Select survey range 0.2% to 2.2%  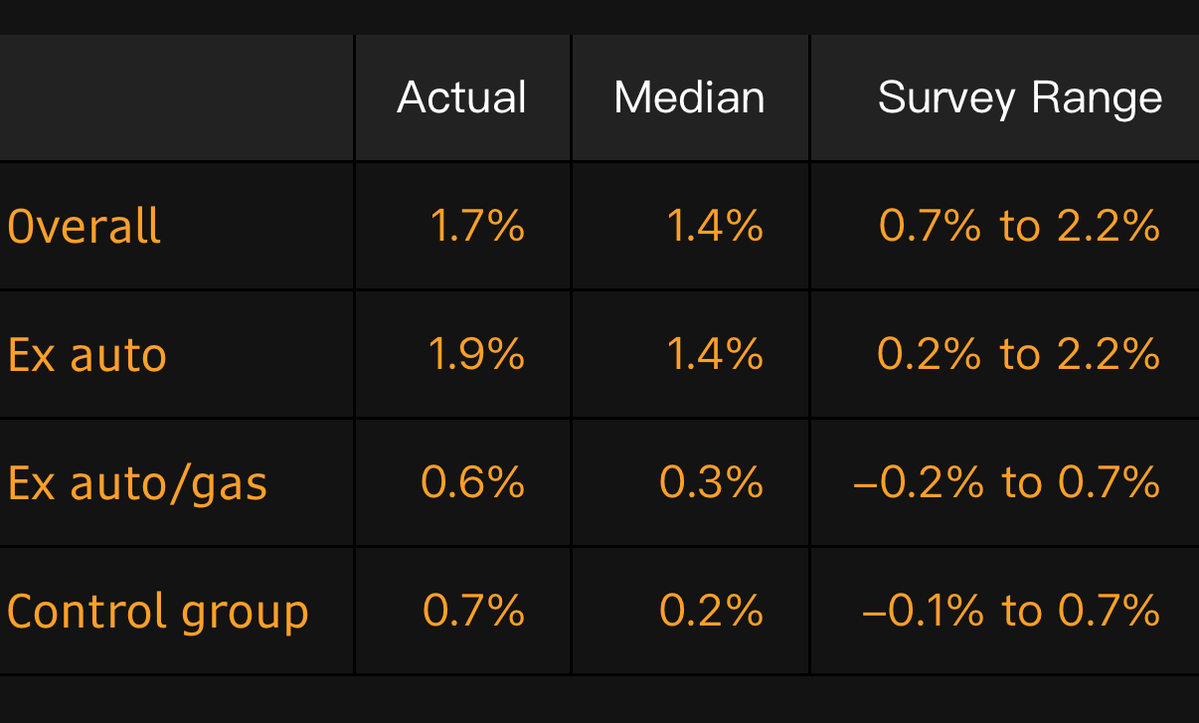click(x=1018, y=354)
